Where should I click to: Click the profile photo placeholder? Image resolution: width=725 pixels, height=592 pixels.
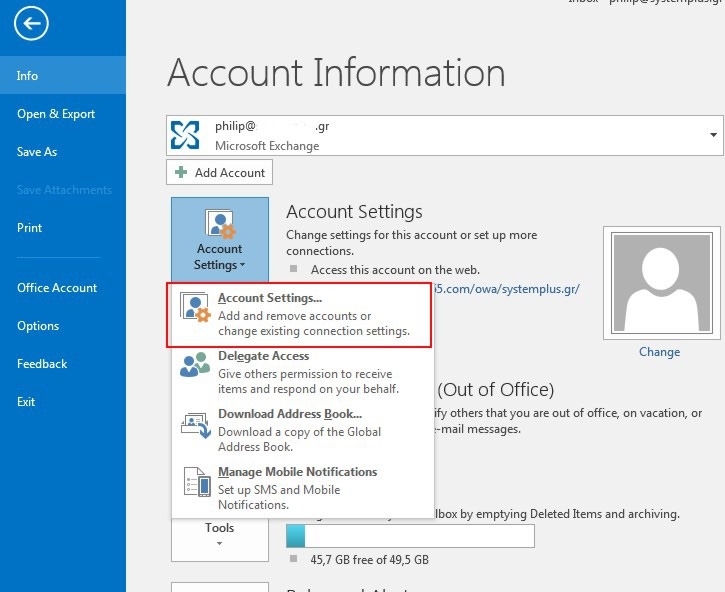662,283
